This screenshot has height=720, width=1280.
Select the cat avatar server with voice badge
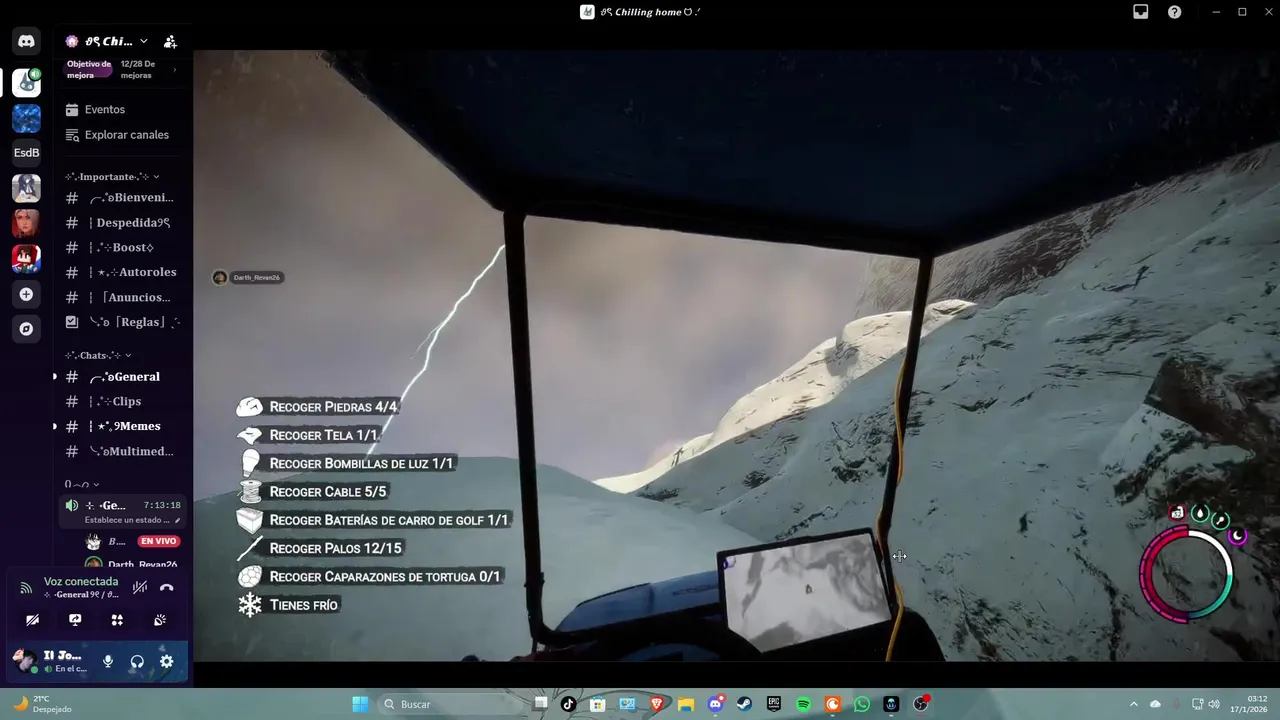coord(27,83)
